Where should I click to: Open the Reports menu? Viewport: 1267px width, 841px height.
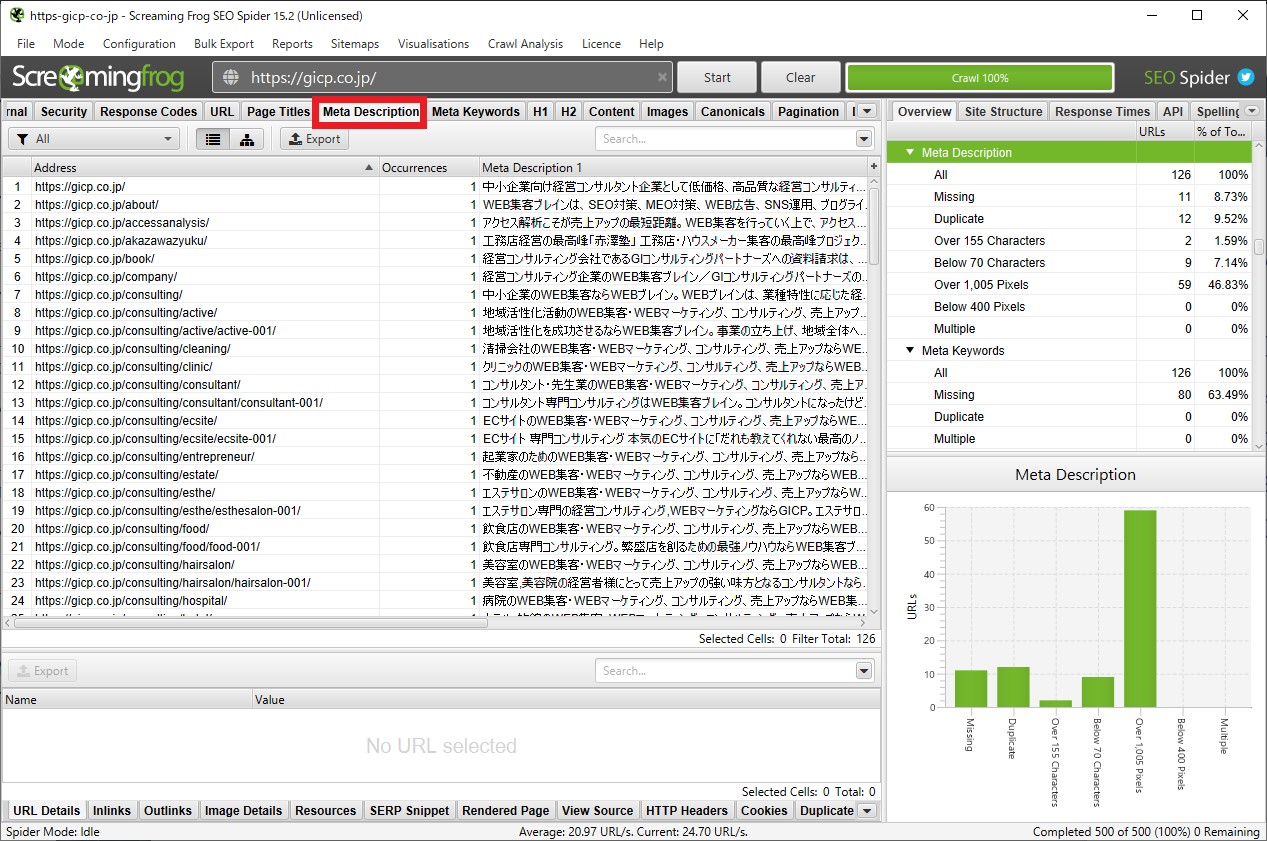[292, 44]
